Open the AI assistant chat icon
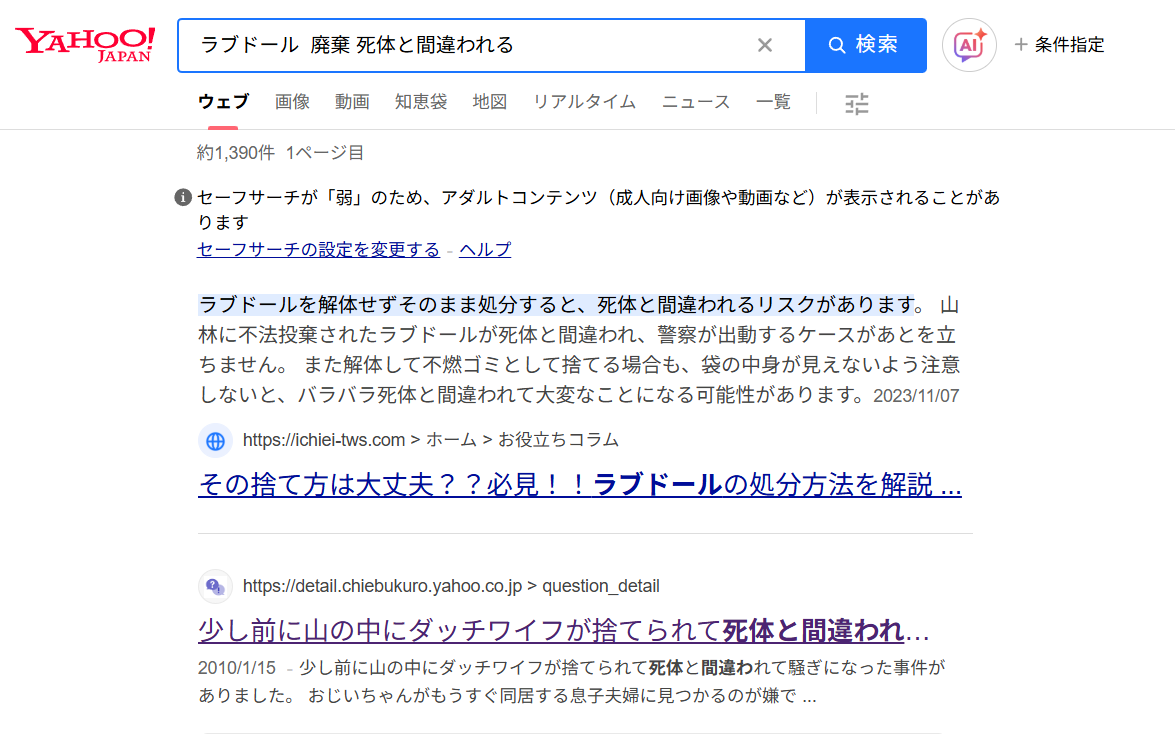 (x=969, y=45)
